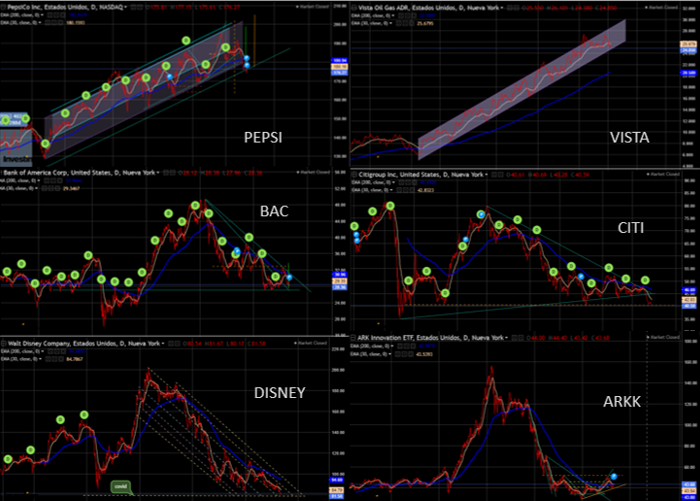Click the ARK Innovation ETF chart title
Image resolution: width=700 pixels, height=501 pixels.
coord(430,338)
